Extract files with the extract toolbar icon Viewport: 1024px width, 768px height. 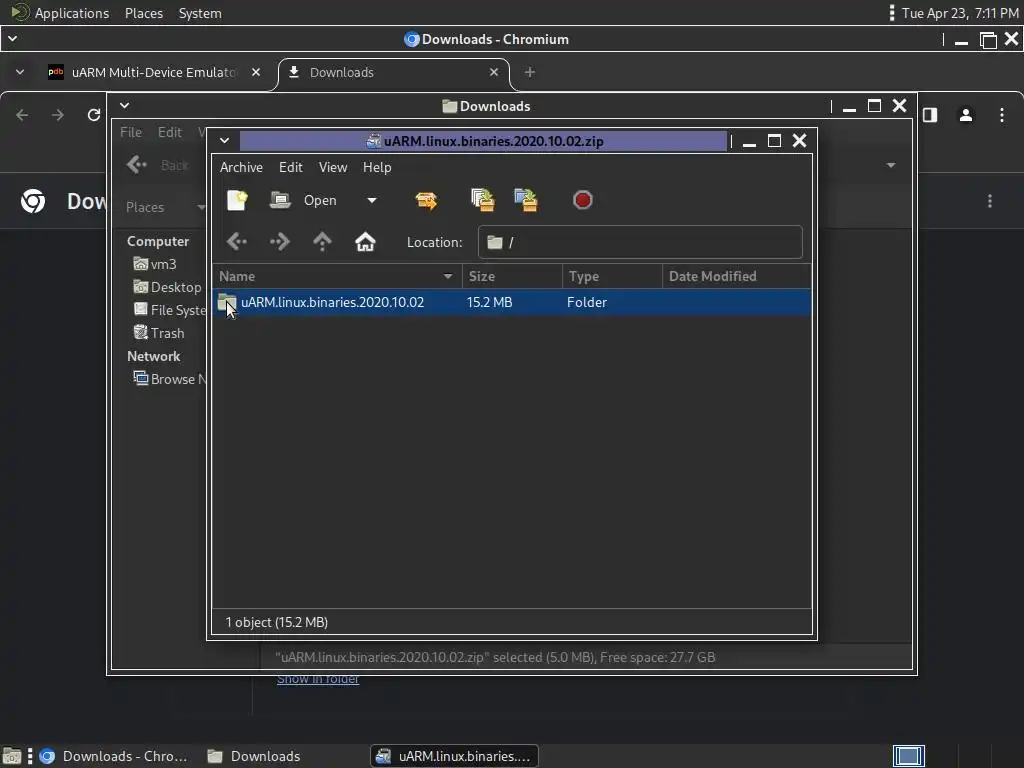(x=426, y=200)
